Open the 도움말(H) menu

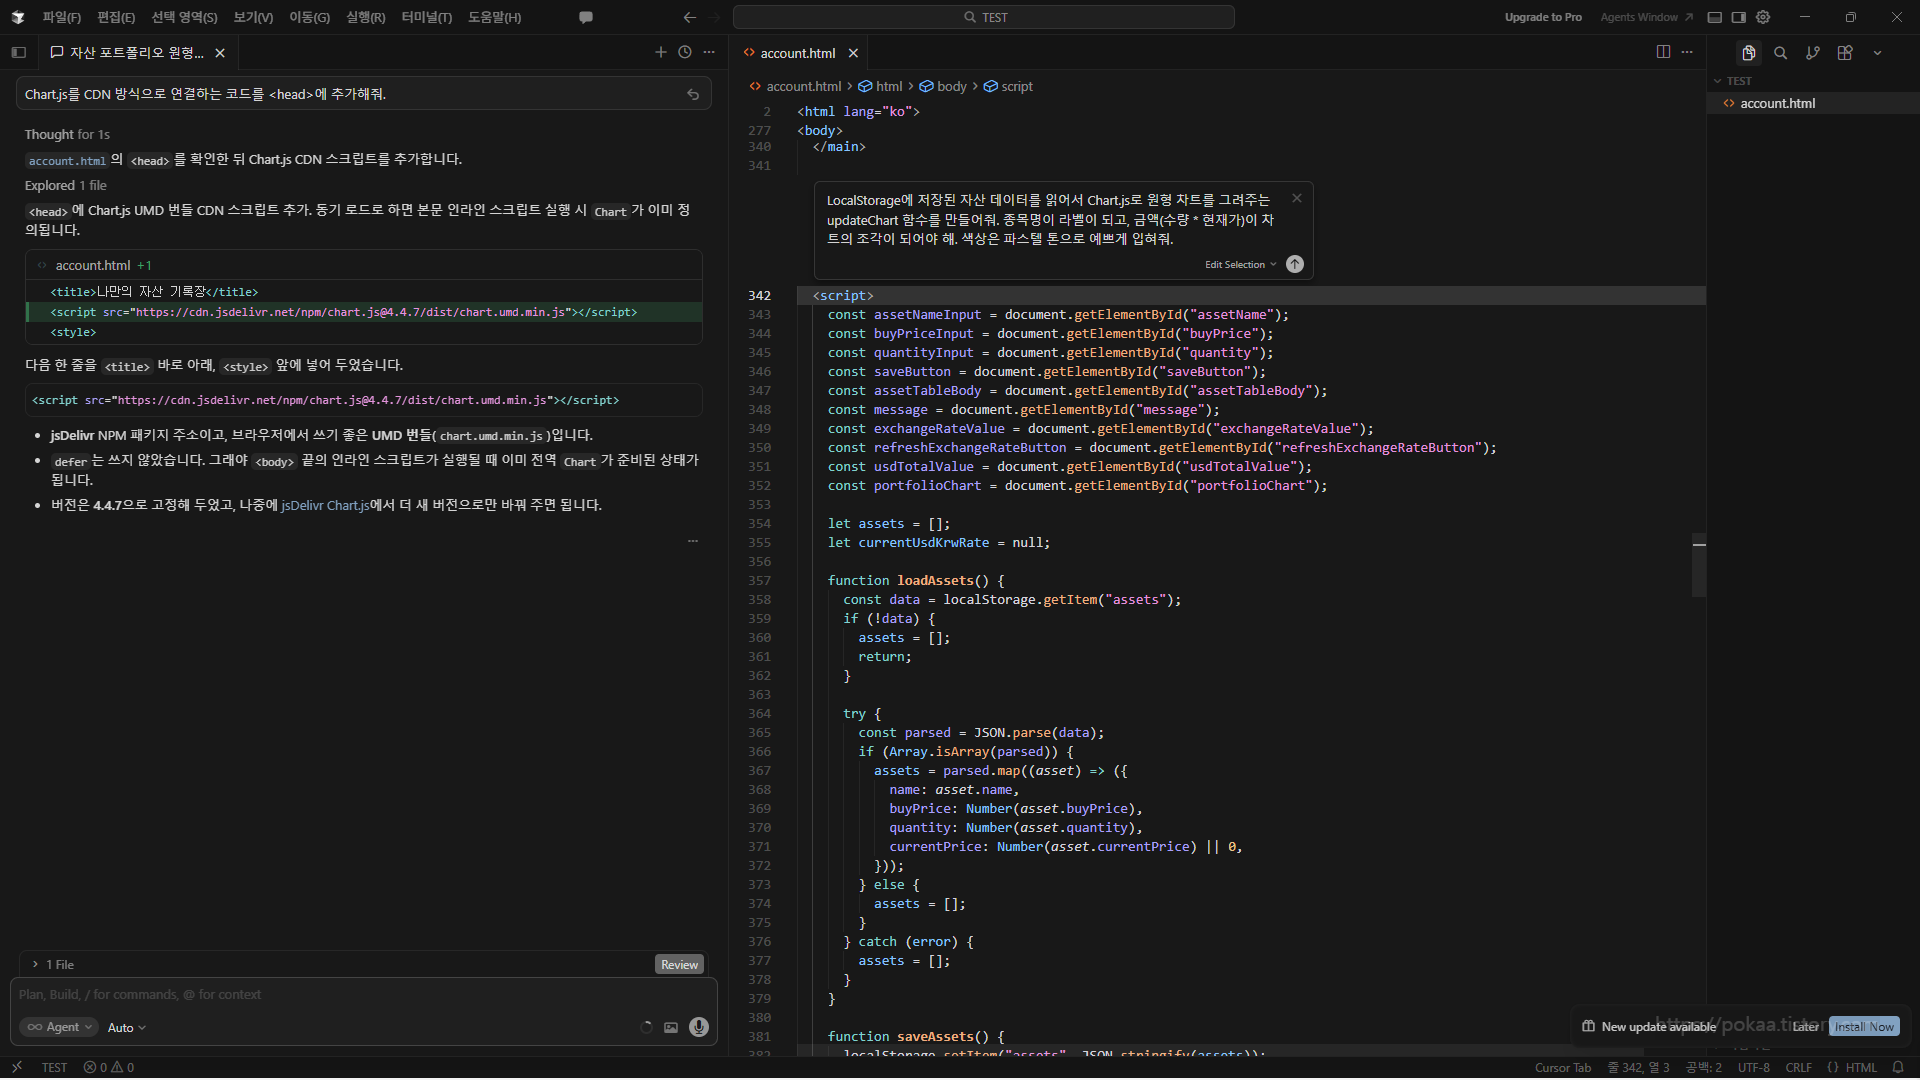[494, 17]
